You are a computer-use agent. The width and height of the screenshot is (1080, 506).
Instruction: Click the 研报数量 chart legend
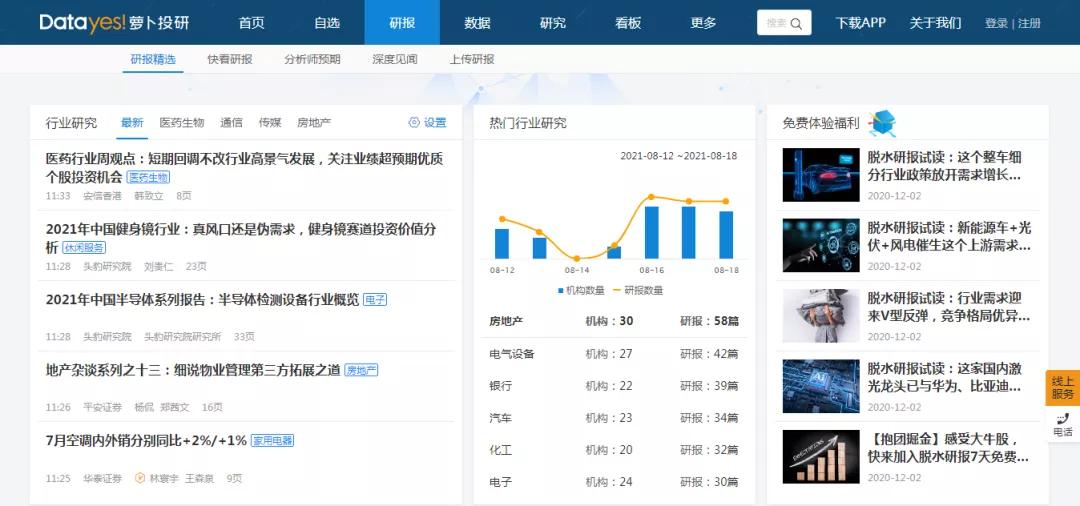tap(639, 291)
